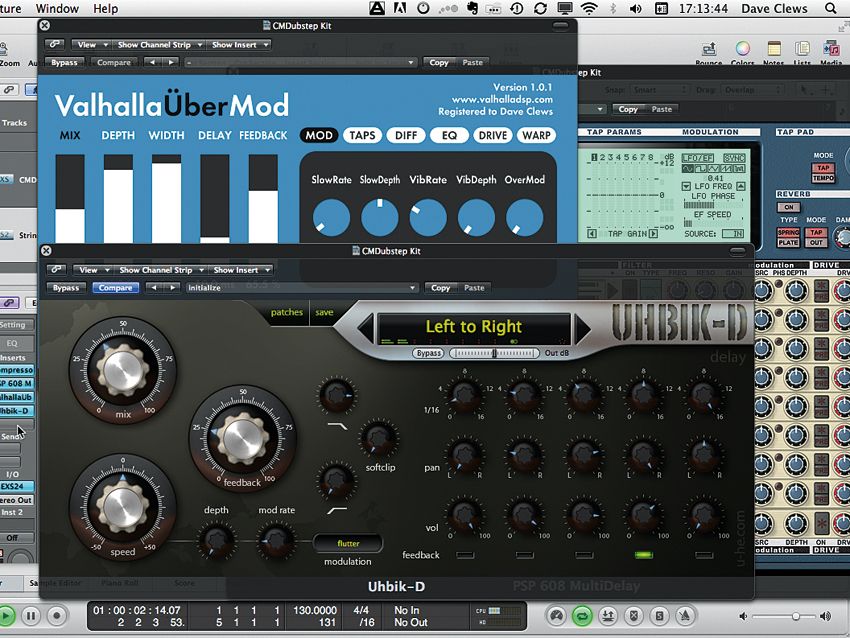Toggle the flutter modulation button
This screenshot has height=638, width=850.
coord(348,543)
